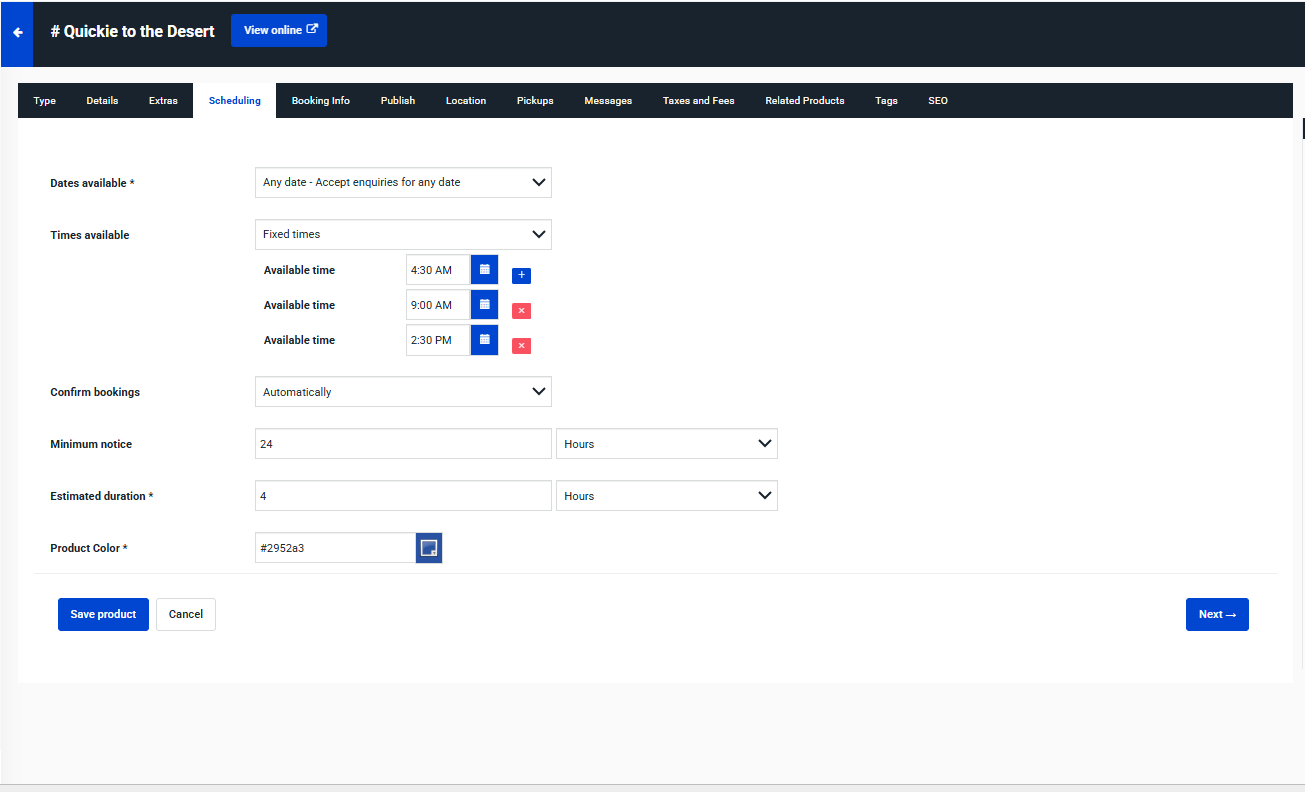Select the Scheduling tab
1305x792 pixels.
pyautogui.click(x=235, y=101)
